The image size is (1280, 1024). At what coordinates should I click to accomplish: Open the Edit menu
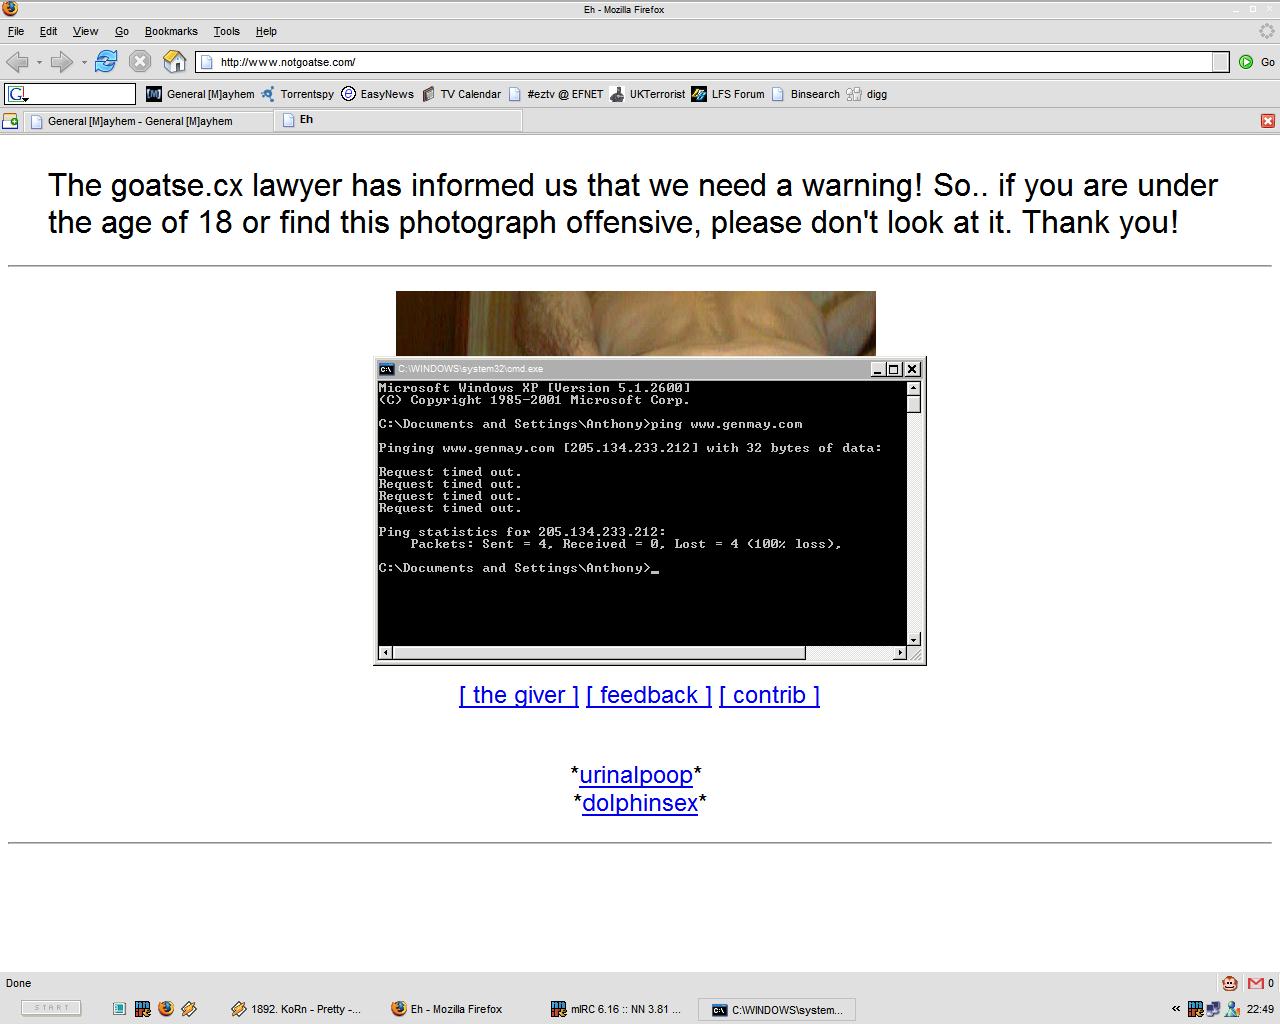pos(48,31)
